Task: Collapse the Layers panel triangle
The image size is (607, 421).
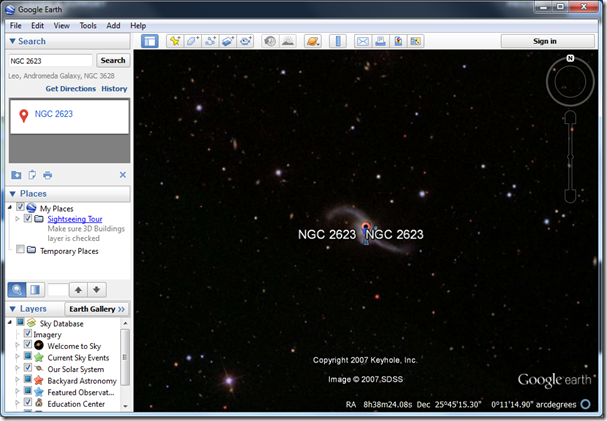Action: click(x=12, y=309)
